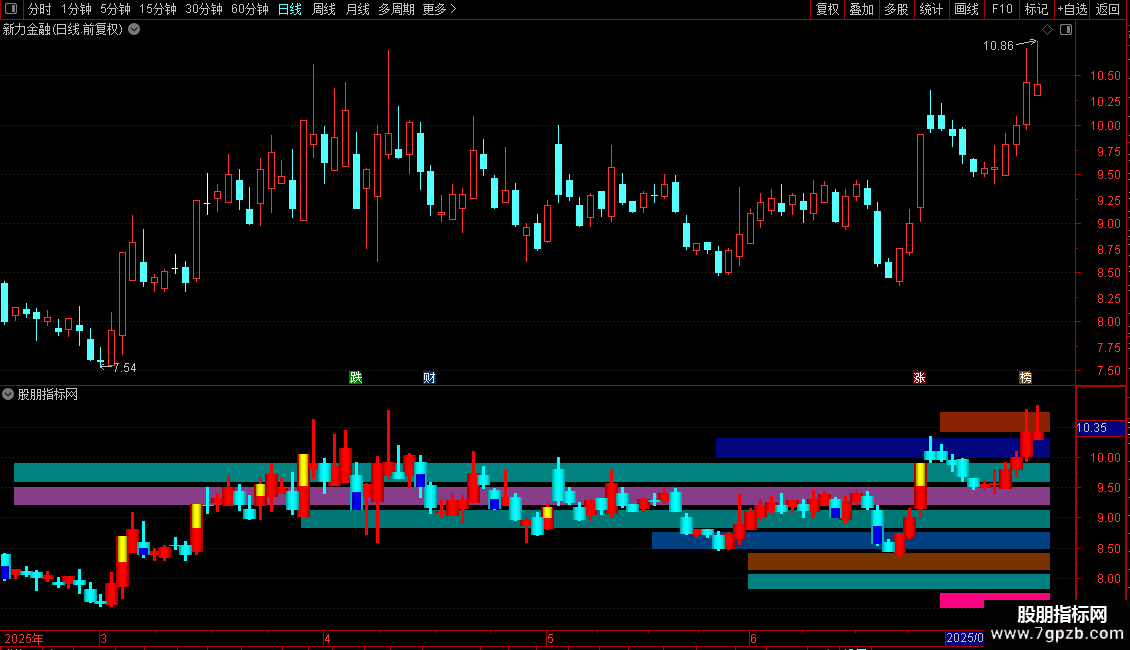Expand the 新力金融 title dropdown arrow
The width and height of the screenshot is (1130, 650).
[134, 30]
